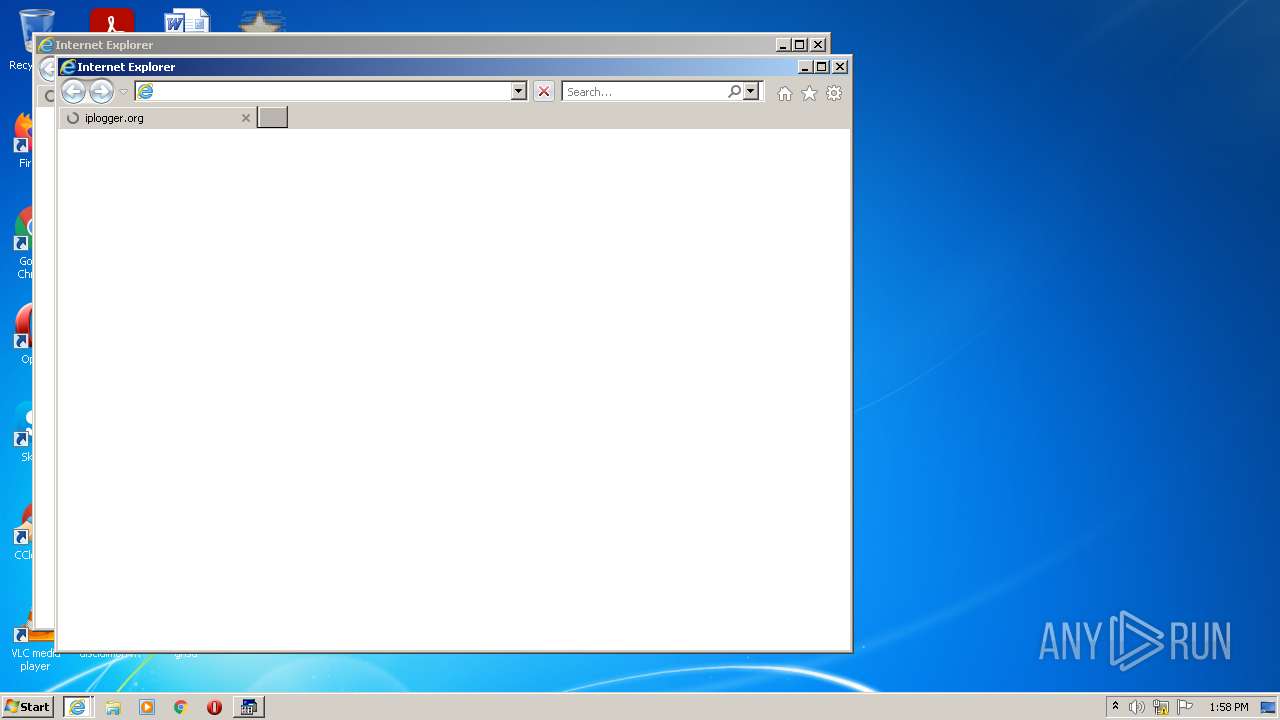
Task: Minimize the front Internet Explorer window
Action: [x=804, y=67]
